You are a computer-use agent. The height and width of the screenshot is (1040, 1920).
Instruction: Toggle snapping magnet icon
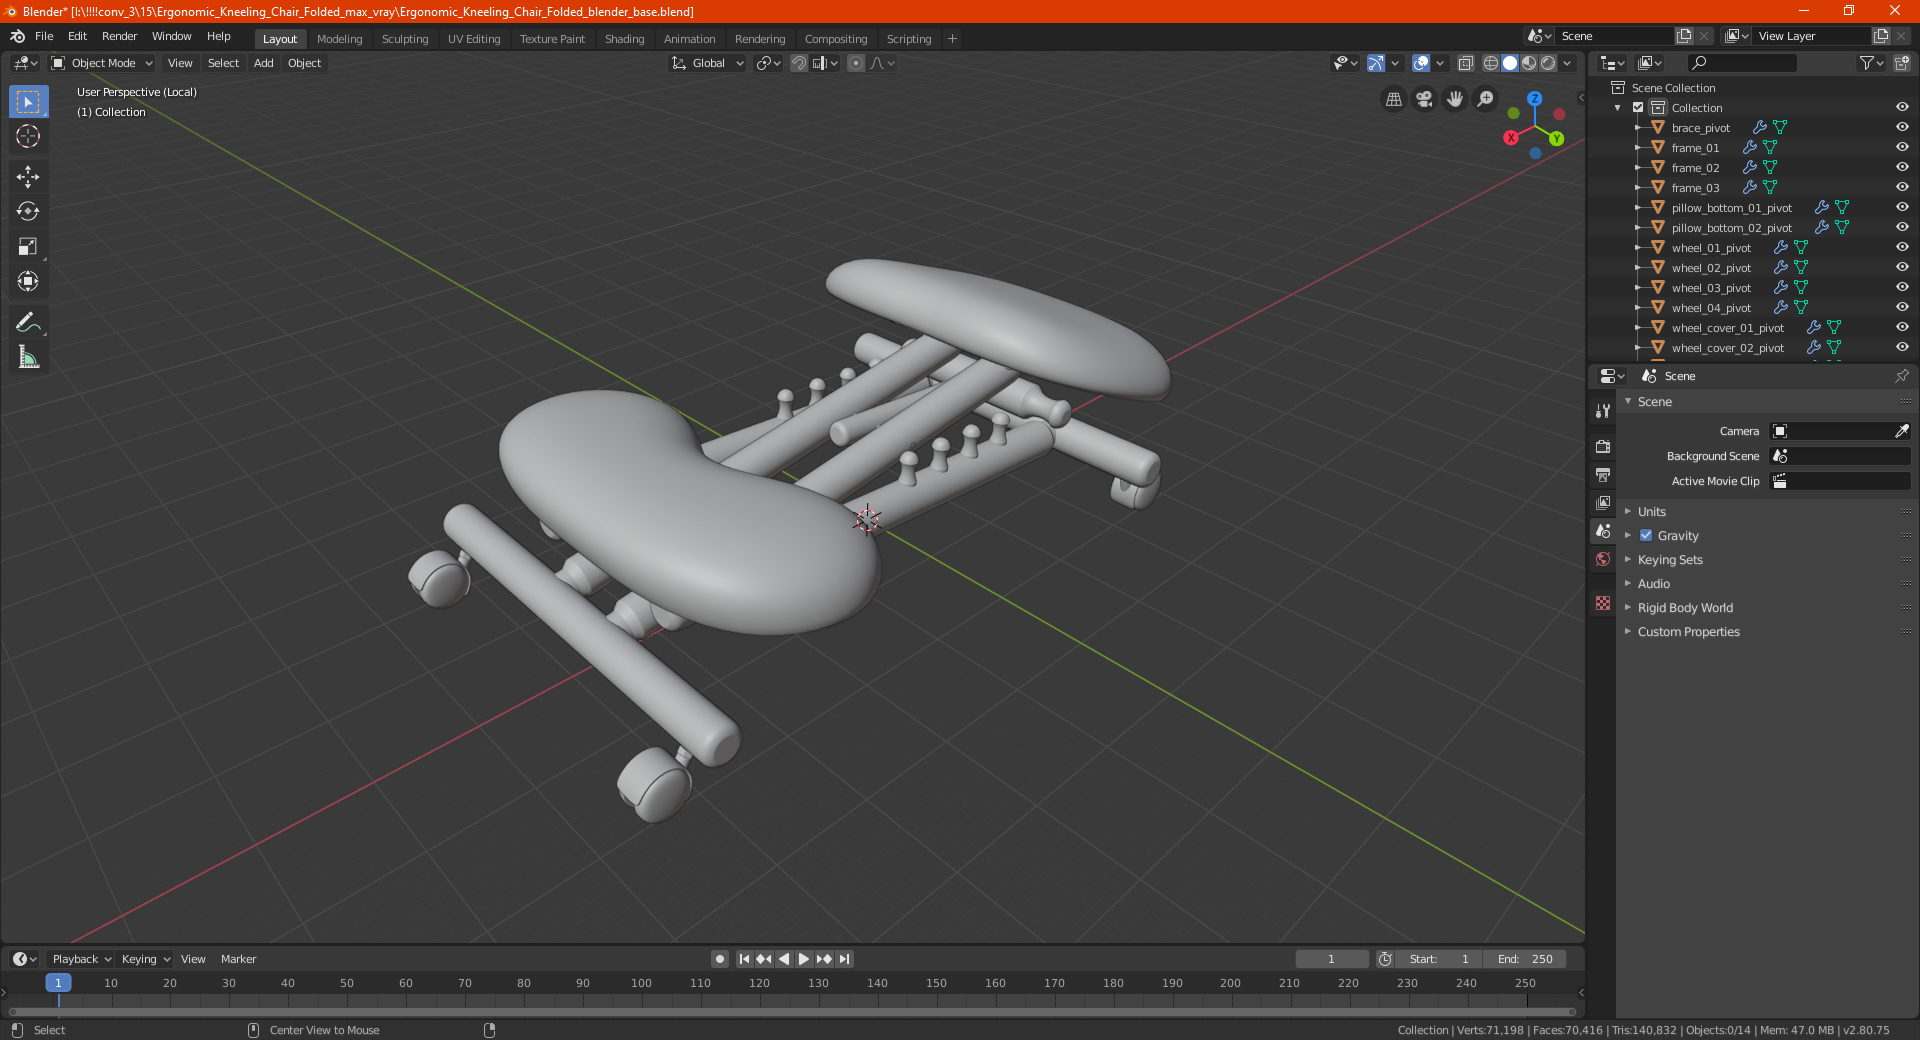click(799, 63)
